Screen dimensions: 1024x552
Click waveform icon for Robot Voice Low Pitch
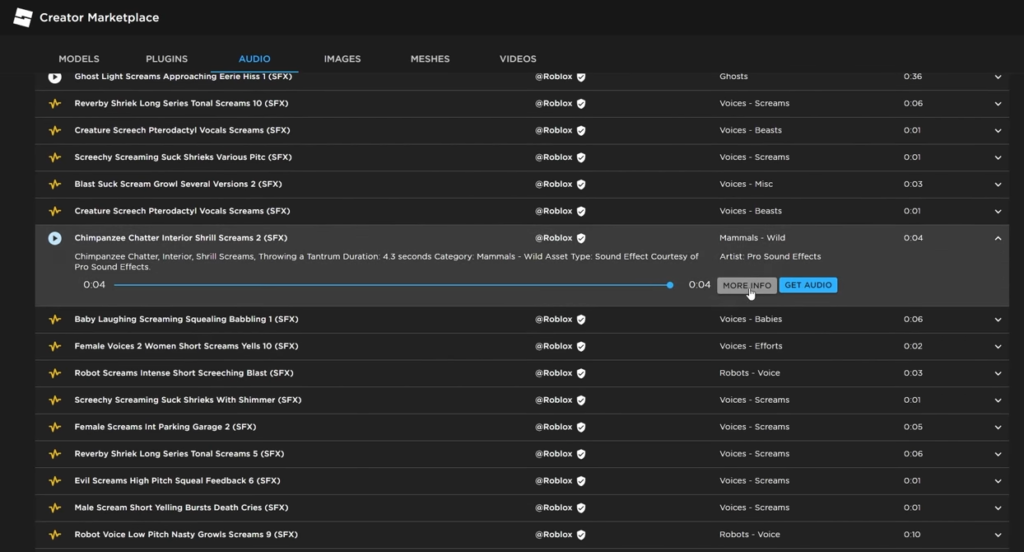pyautogui.click(x=55, y=534)
